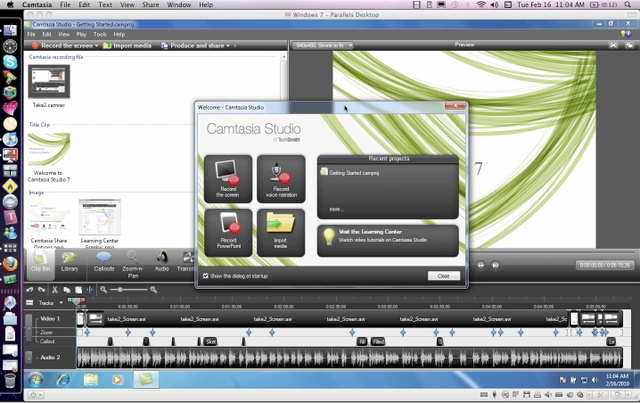This screenshot has width=640, height=403.
Task: Click Record PowerPoint tile
Action: click(228, 233)
